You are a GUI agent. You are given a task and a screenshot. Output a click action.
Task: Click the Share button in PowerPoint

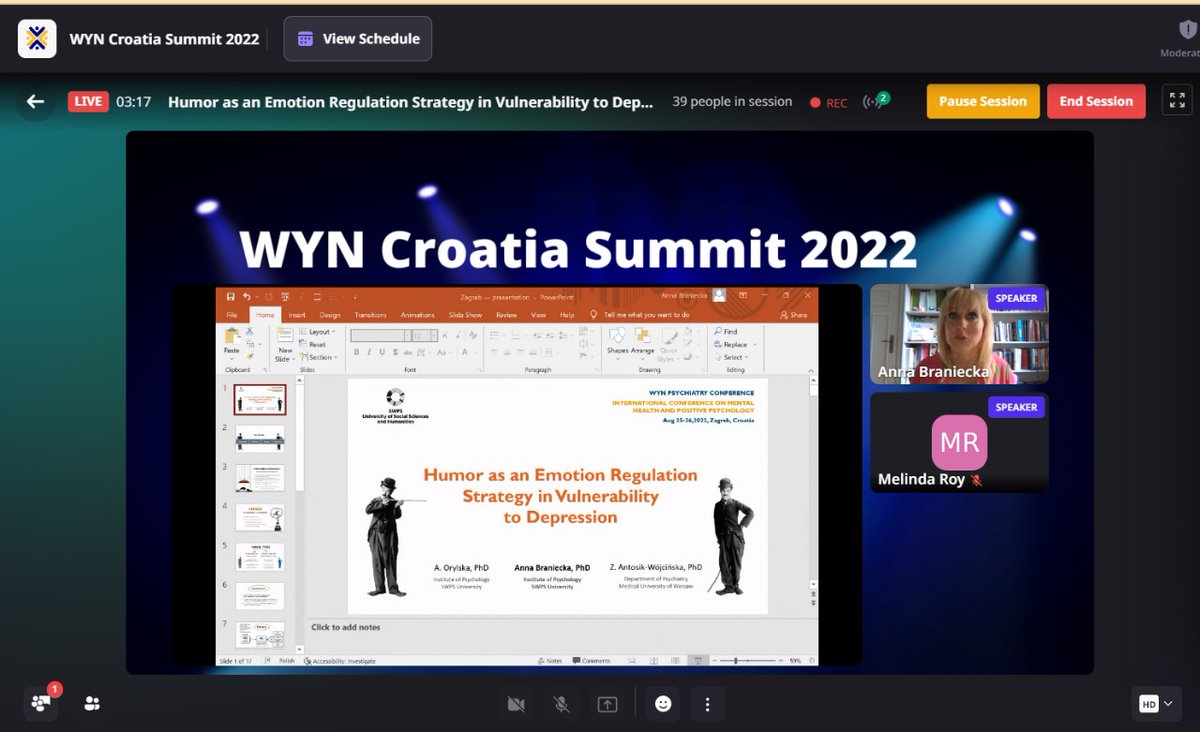(x=795, y=315)
